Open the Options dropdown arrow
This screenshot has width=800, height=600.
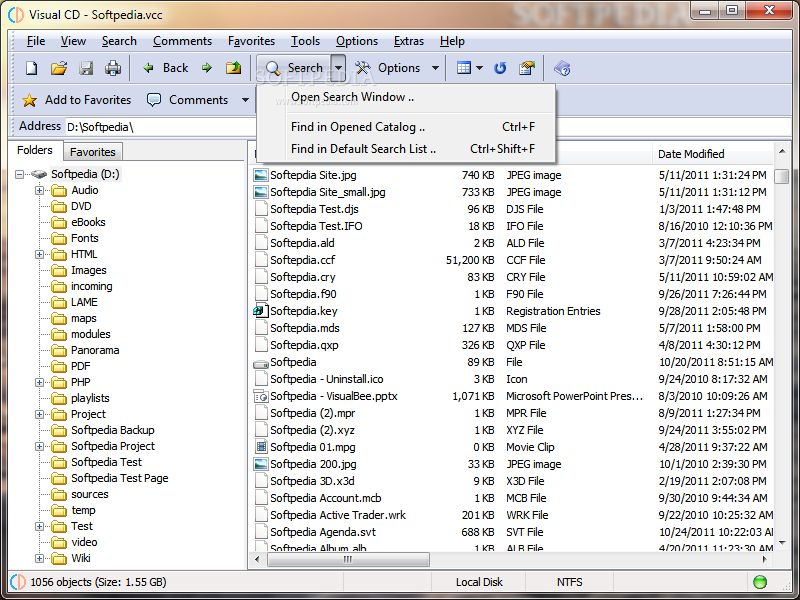[x=435, y=68]
